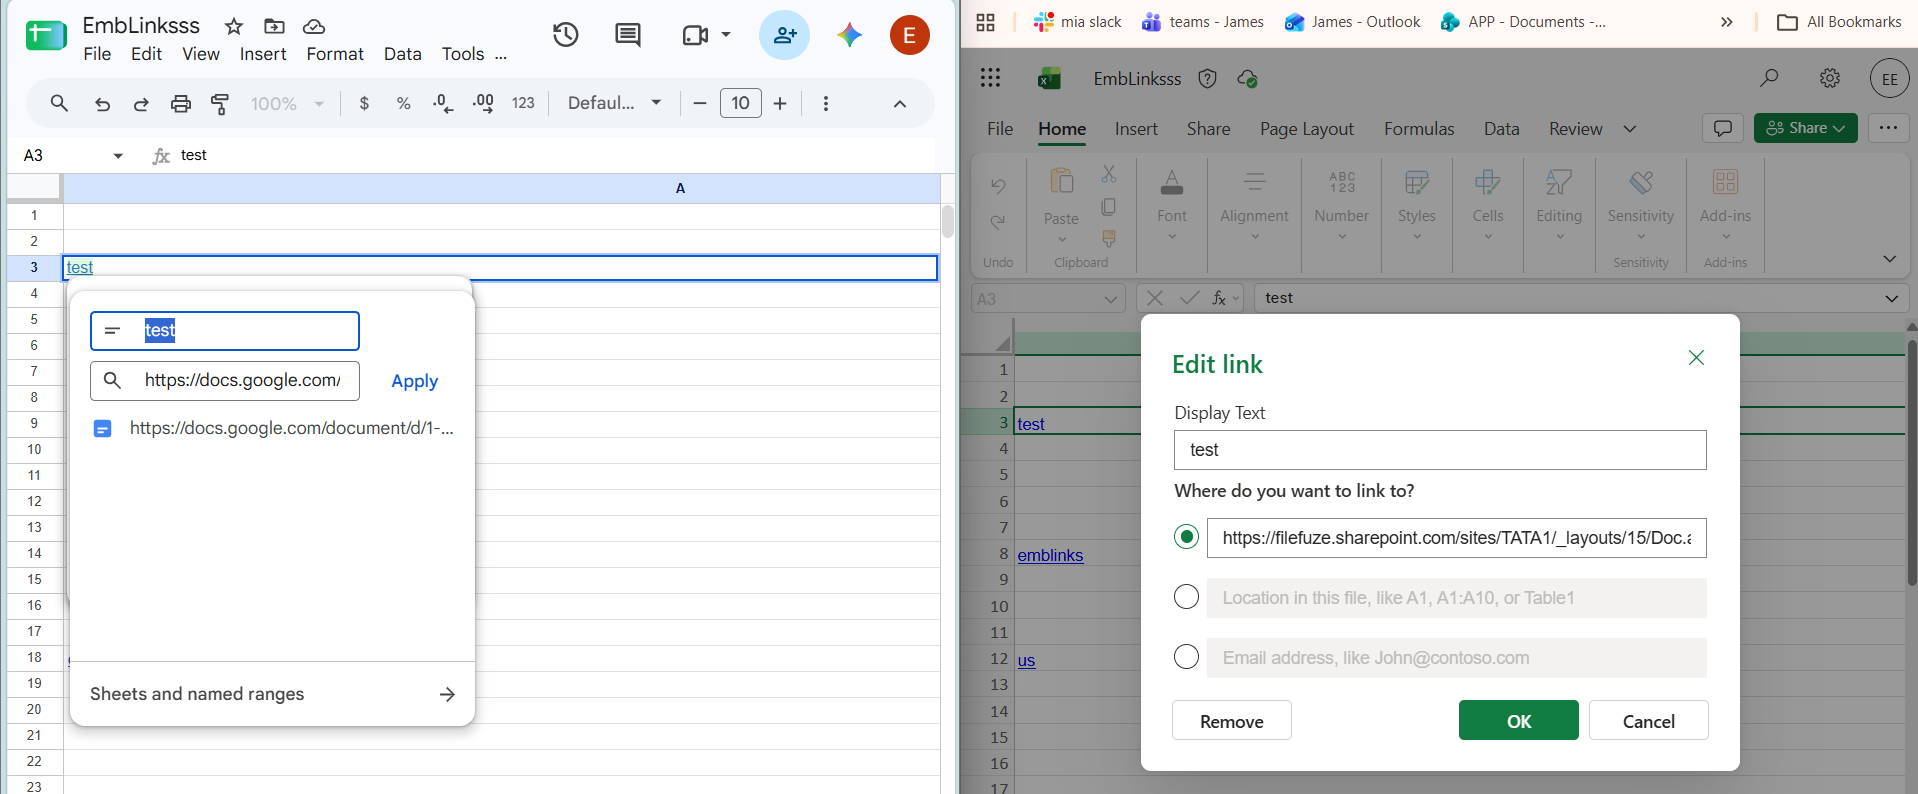The width and height of the screenshot is (1918, 794).
Task: Format as percent in Sheets
Action: tap(404, 103)
